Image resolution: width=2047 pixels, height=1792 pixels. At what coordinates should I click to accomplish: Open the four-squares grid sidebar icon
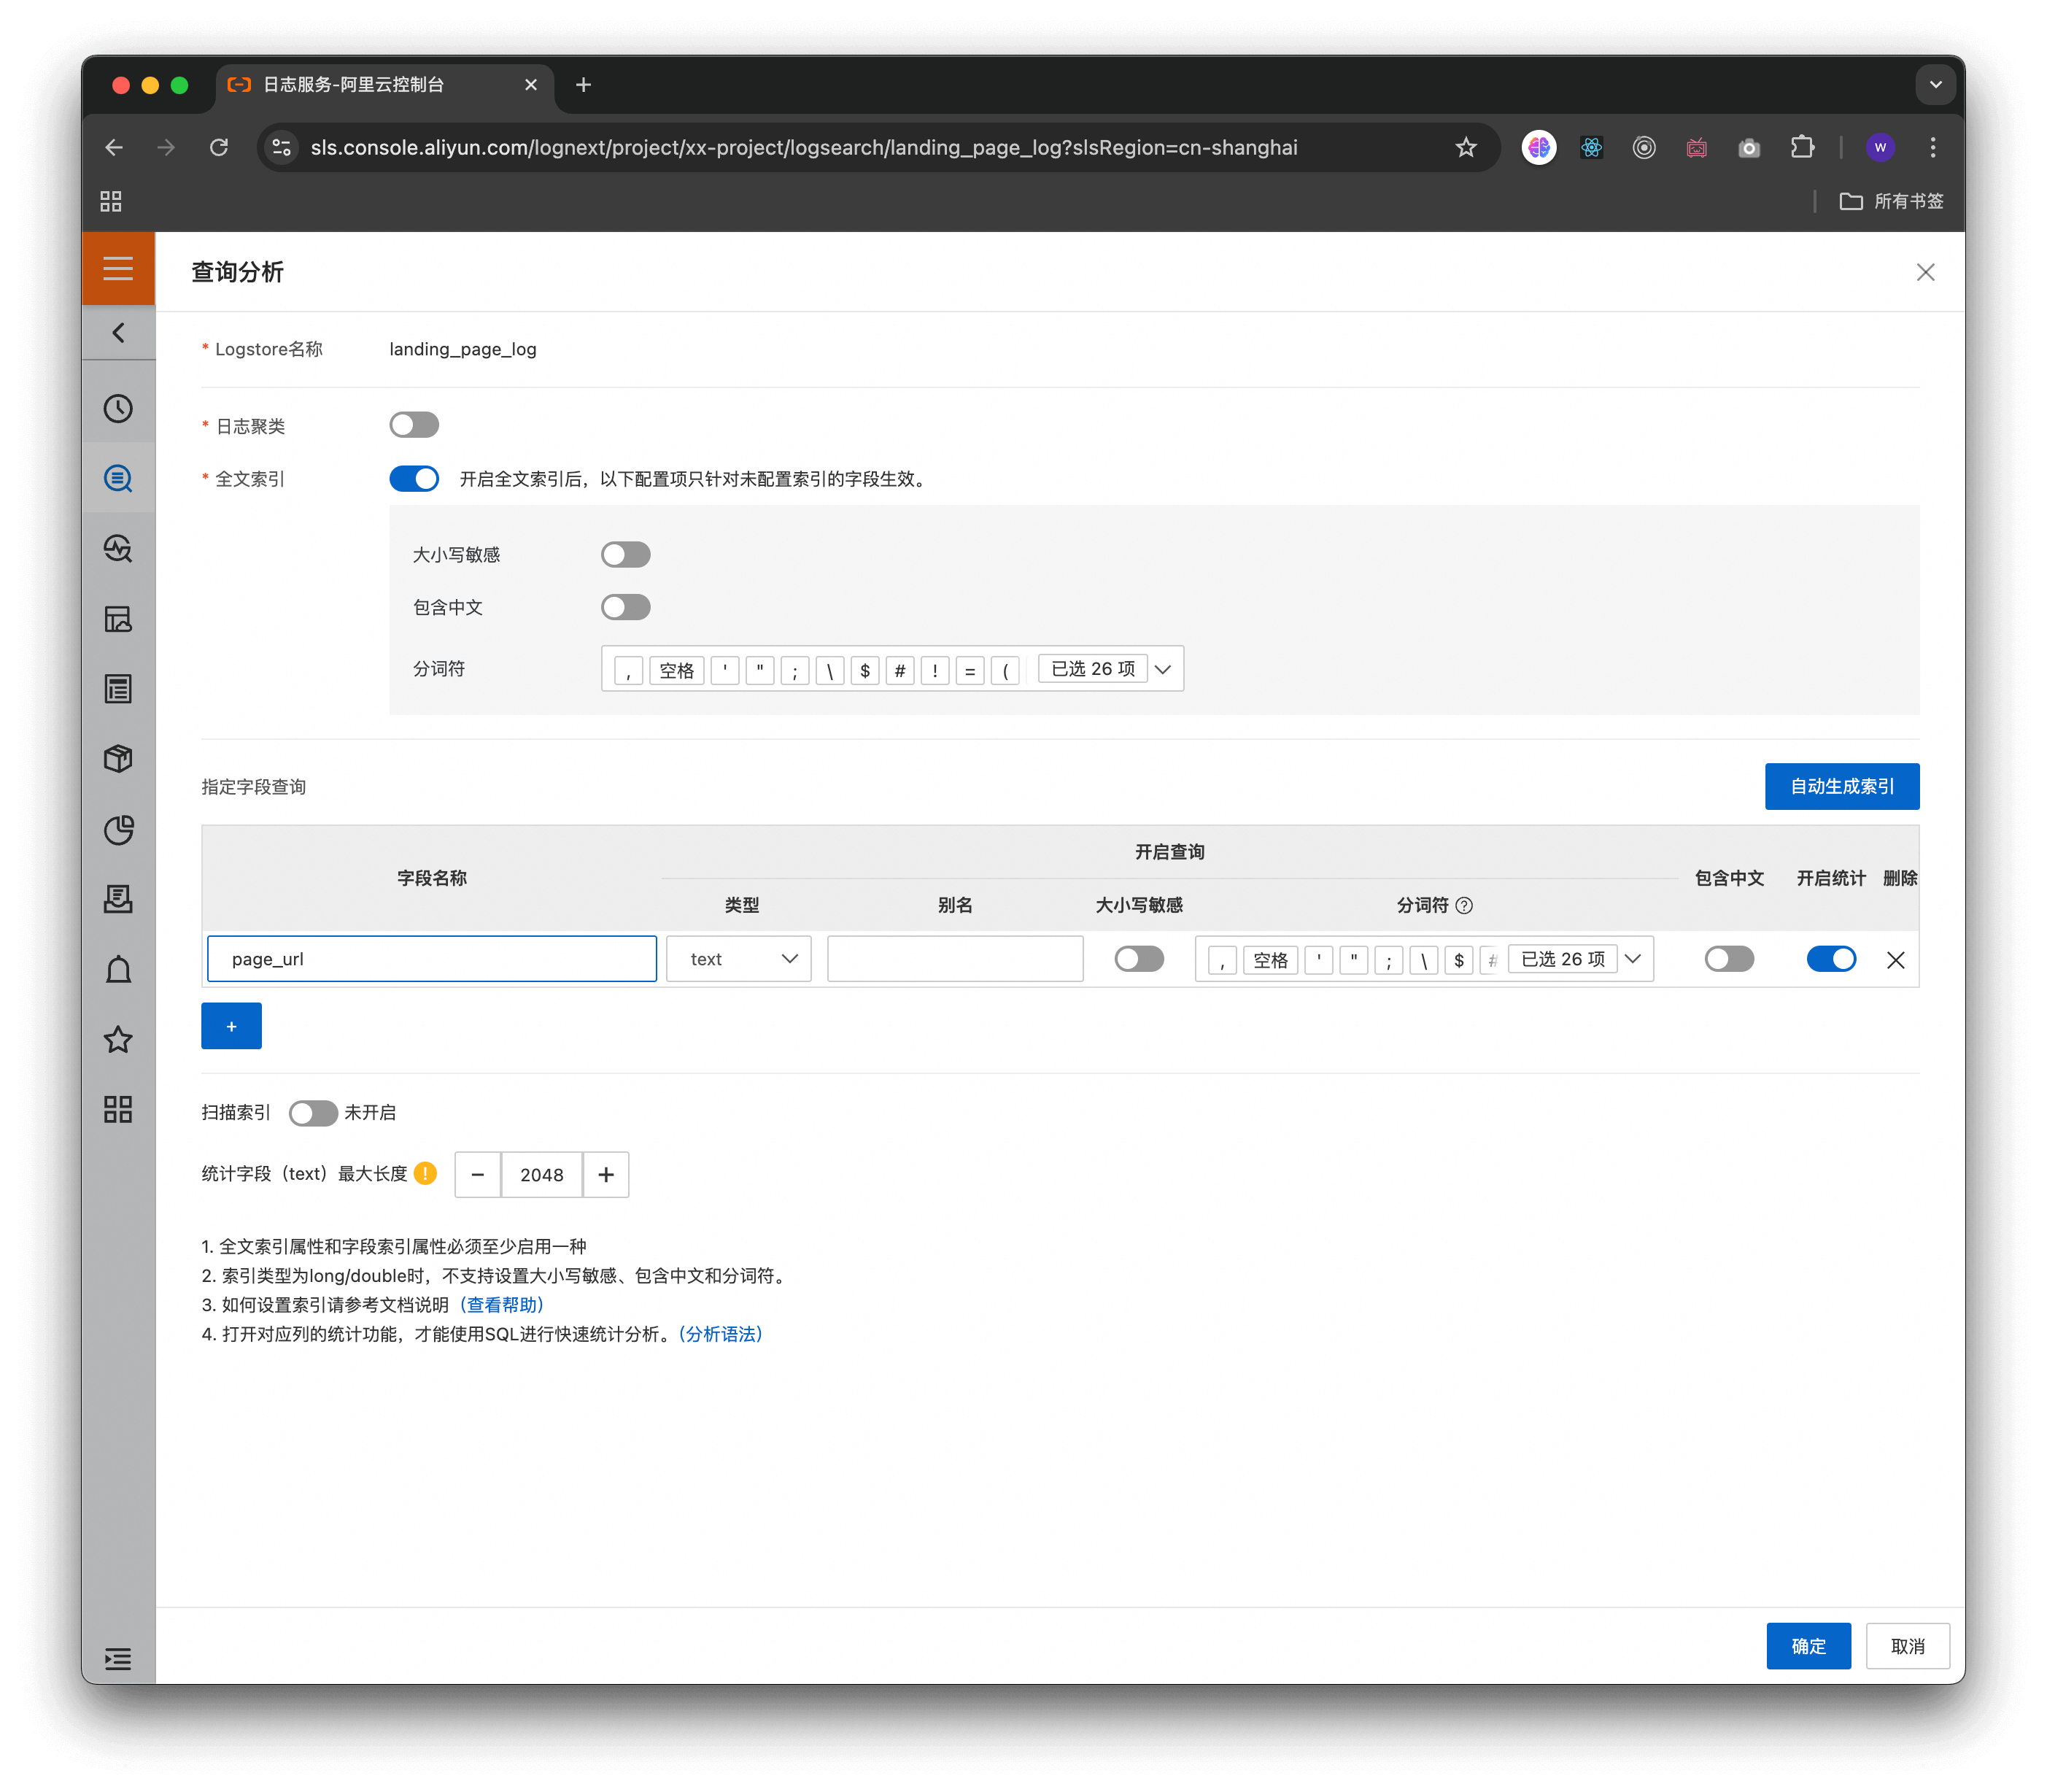coord(118,1109)
